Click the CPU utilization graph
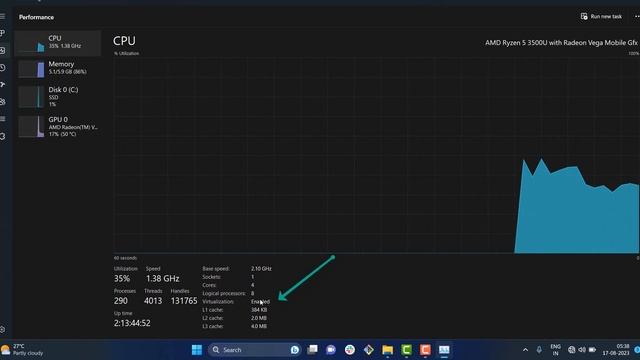This screenshot has height=360, width=640. click(376, 155)
